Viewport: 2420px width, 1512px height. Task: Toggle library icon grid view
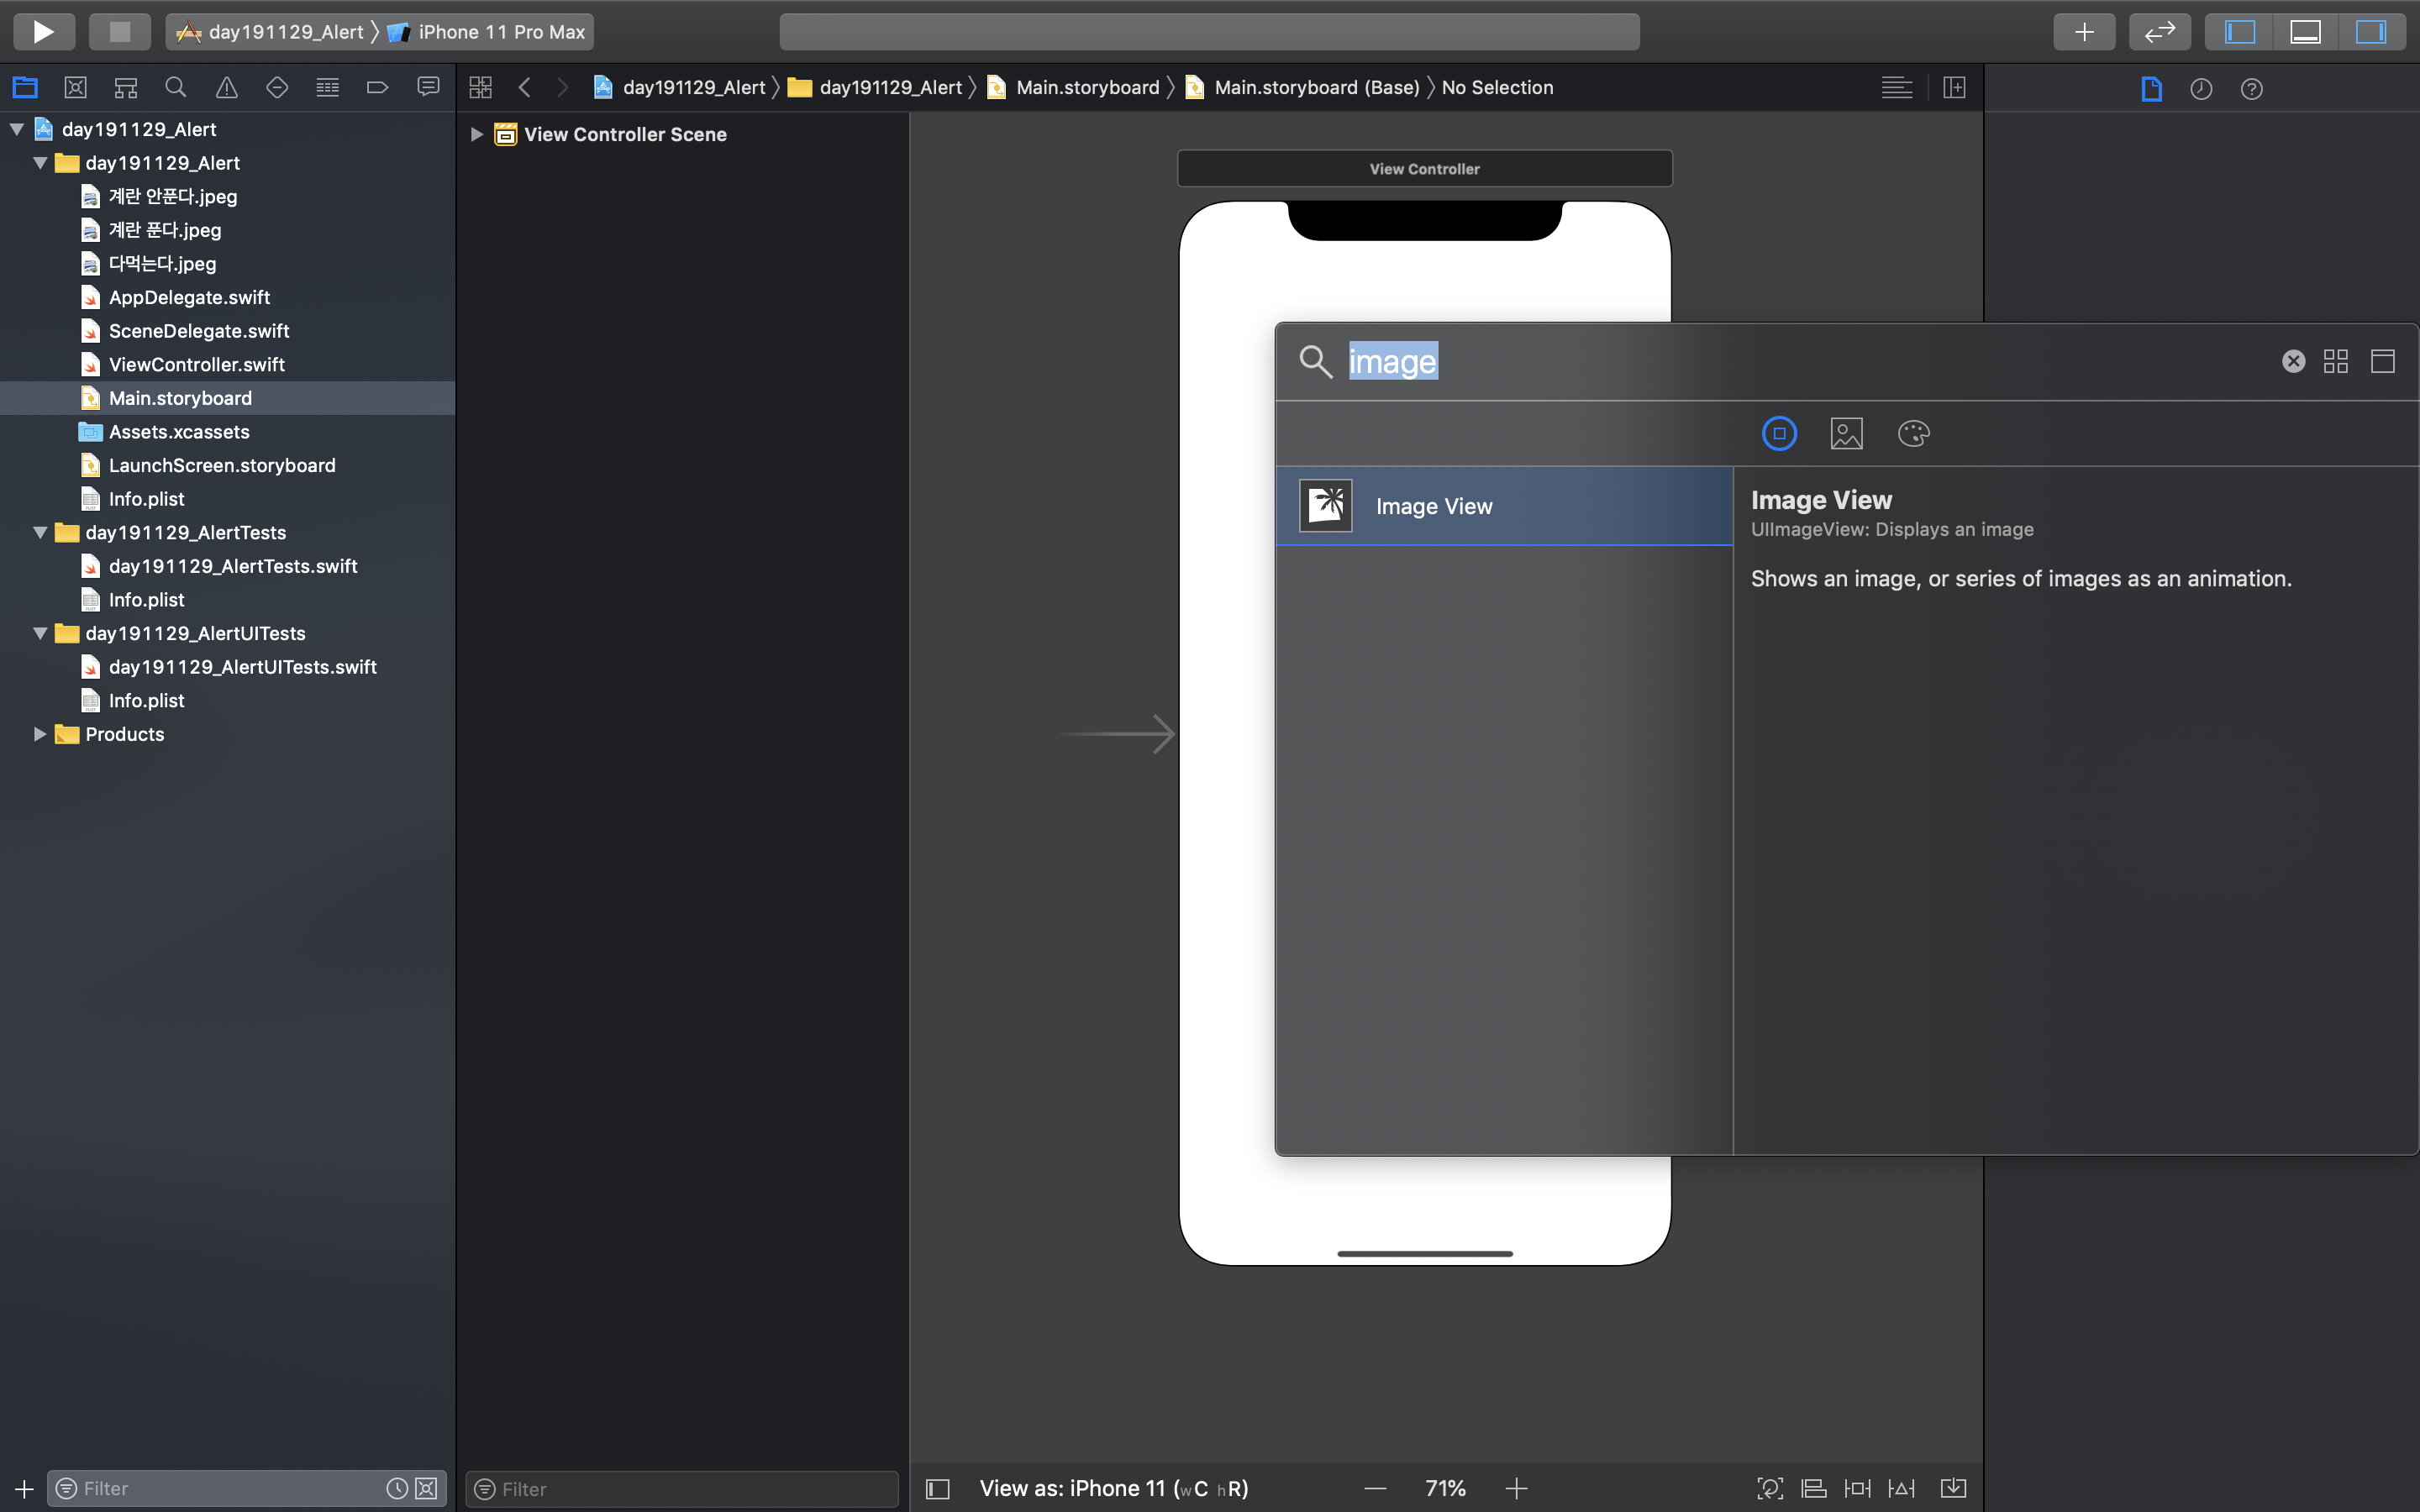[x=2336, y=361]
